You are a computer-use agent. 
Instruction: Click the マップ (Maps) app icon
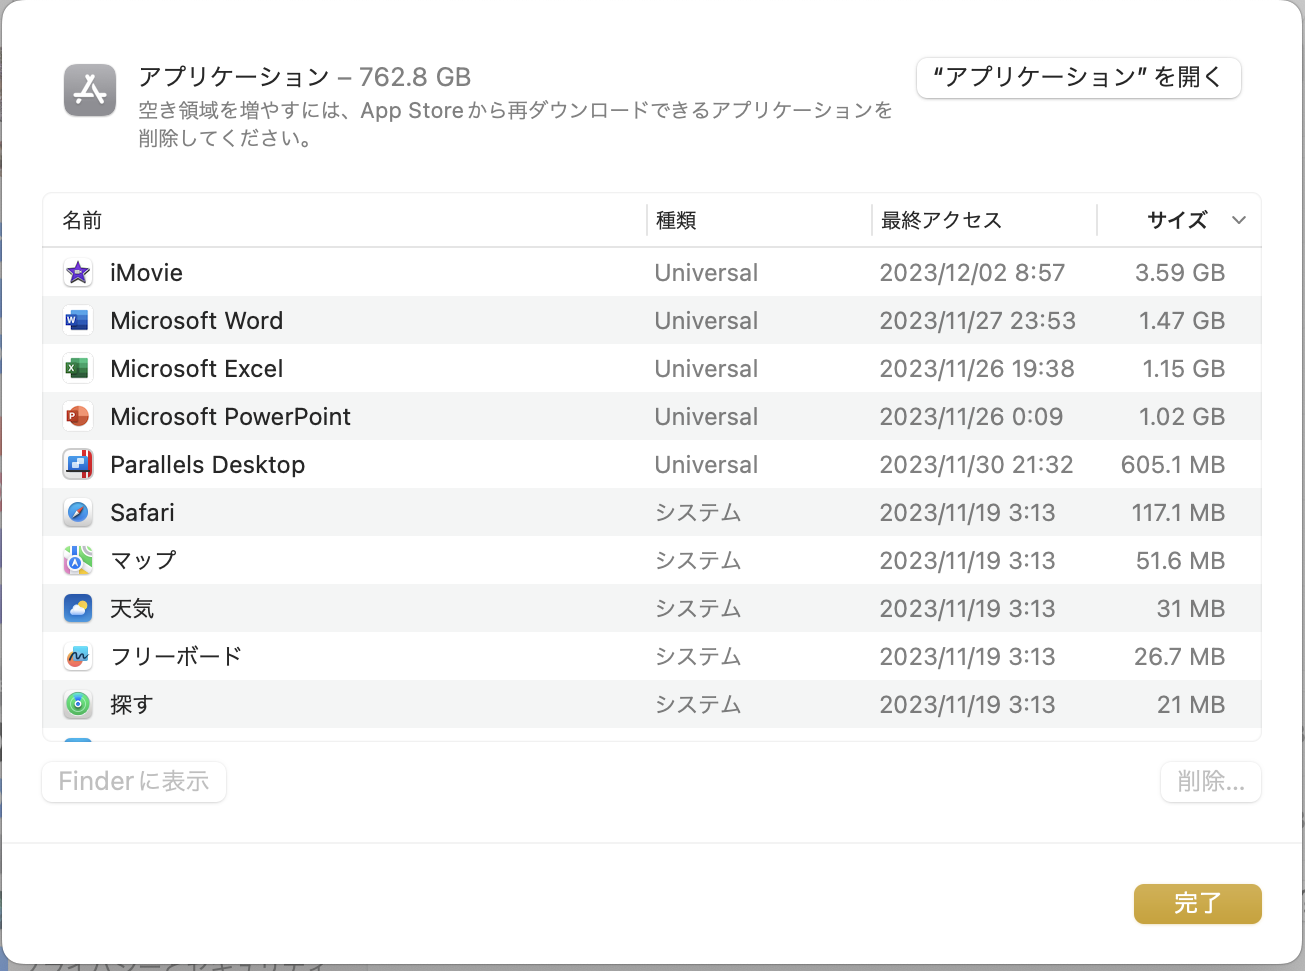coord(78,560)
